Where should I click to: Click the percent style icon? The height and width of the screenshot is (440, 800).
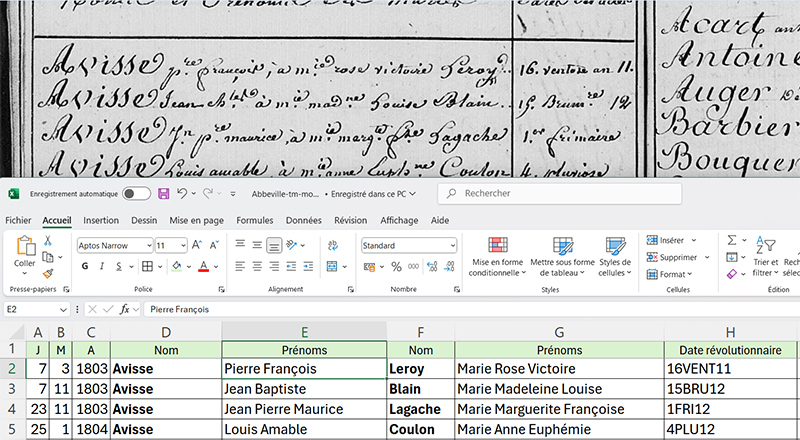(x=396, y=266)
